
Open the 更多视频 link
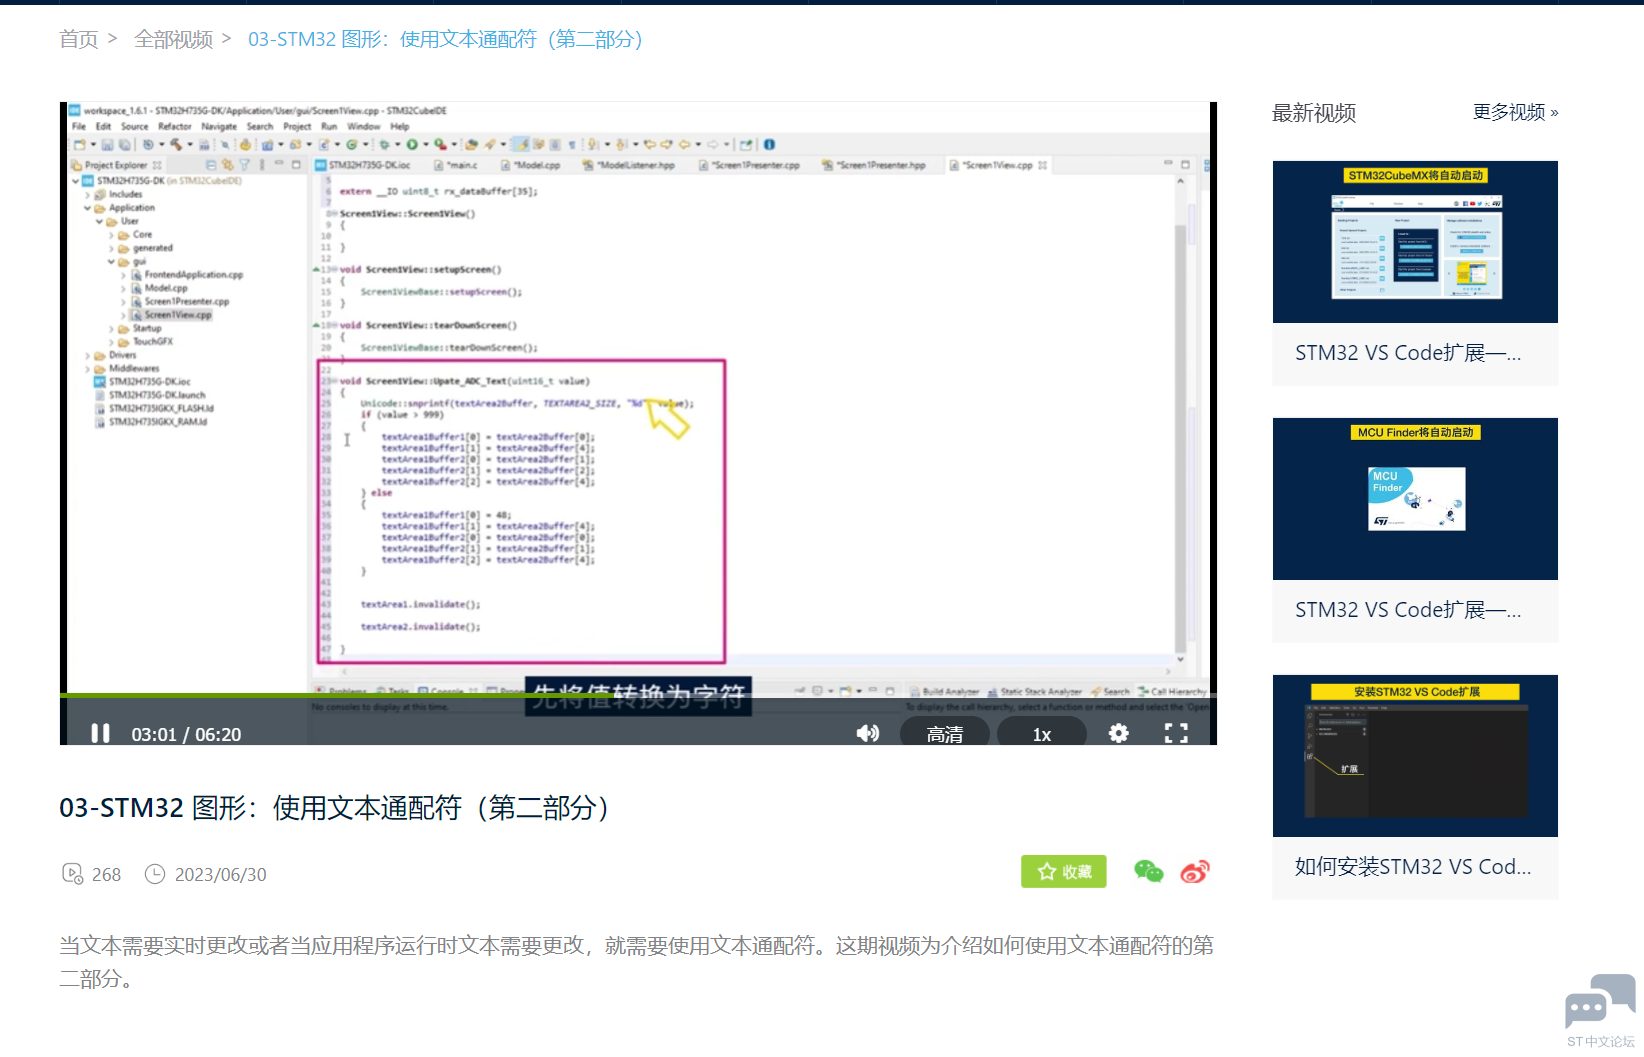(x=1515, y=112)
